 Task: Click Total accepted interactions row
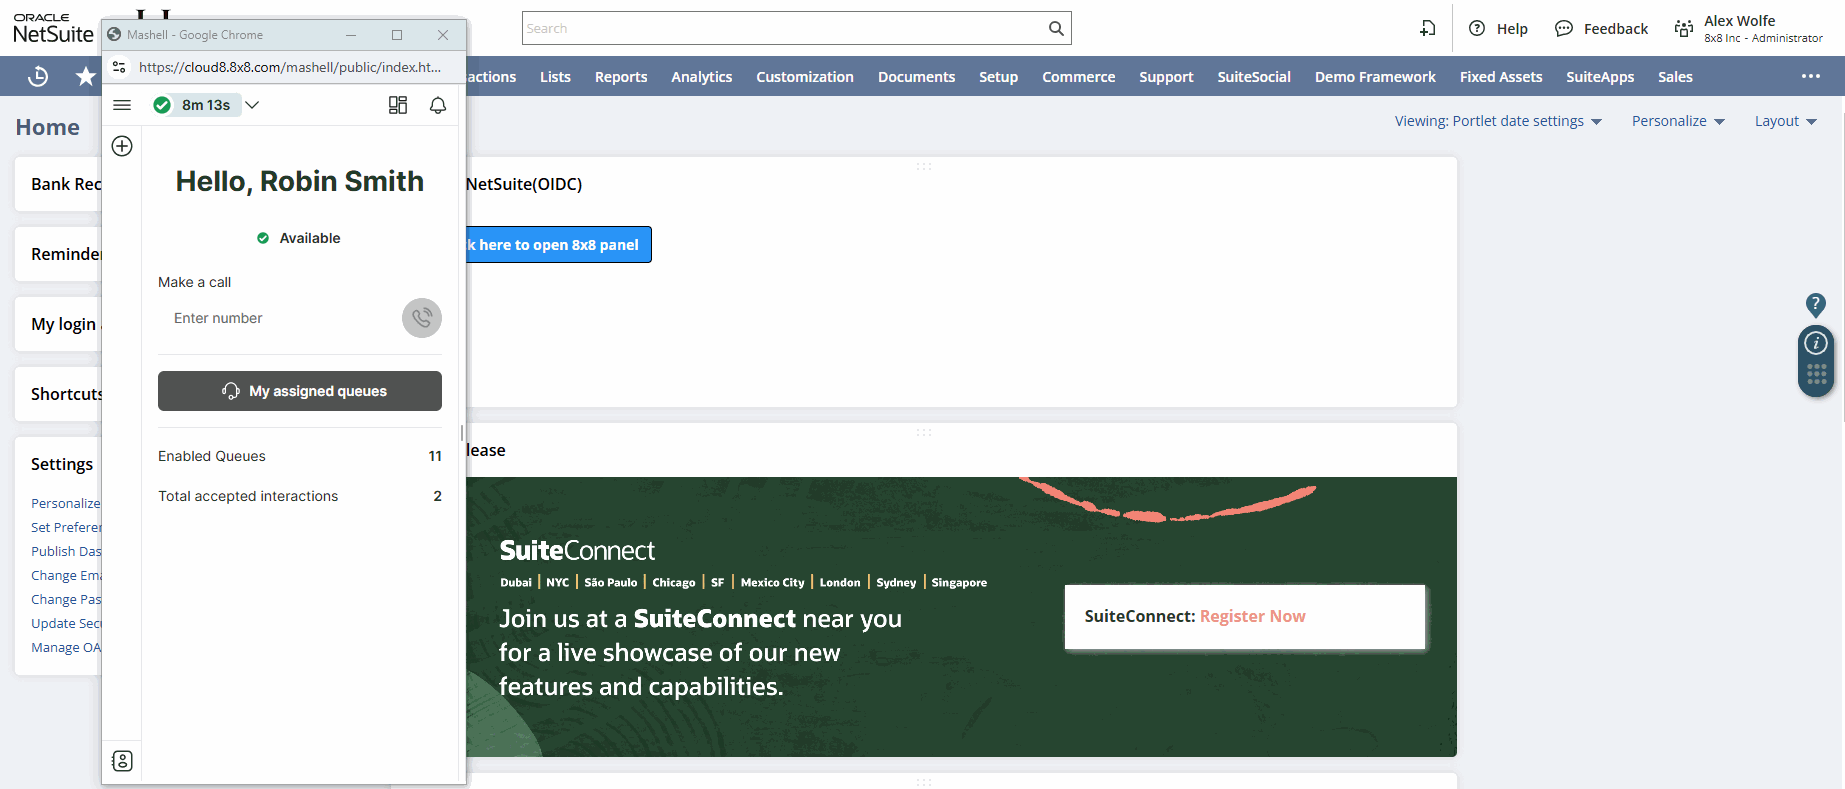tap(300, 496)
